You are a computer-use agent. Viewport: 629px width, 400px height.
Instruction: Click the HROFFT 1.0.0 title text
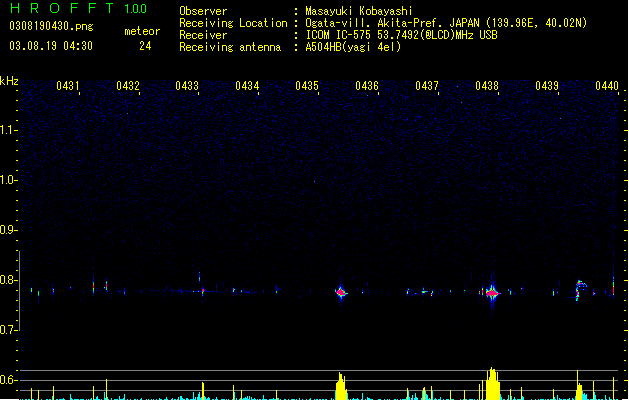[79, 8]
